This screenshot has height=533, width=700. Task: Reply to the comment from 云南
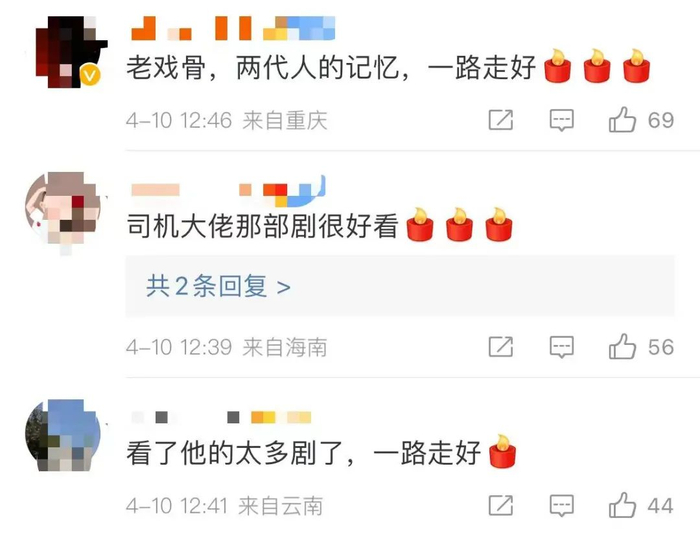click(x=561, y=505)
